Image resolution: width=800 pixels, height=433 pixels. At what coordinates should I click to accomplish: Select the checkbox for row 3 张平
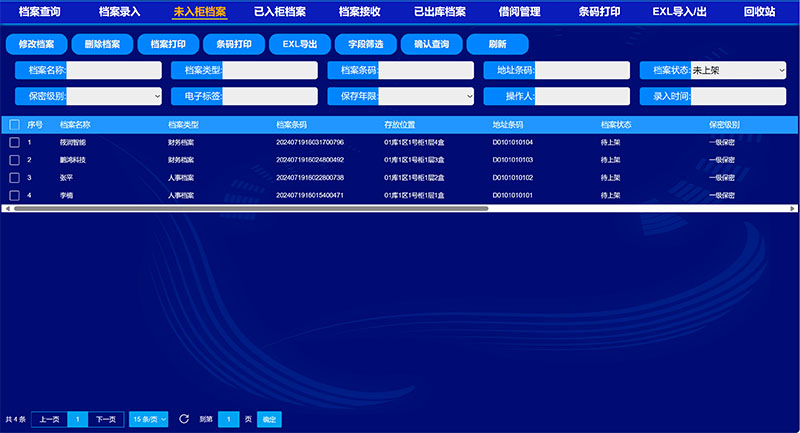coord(14,177)
